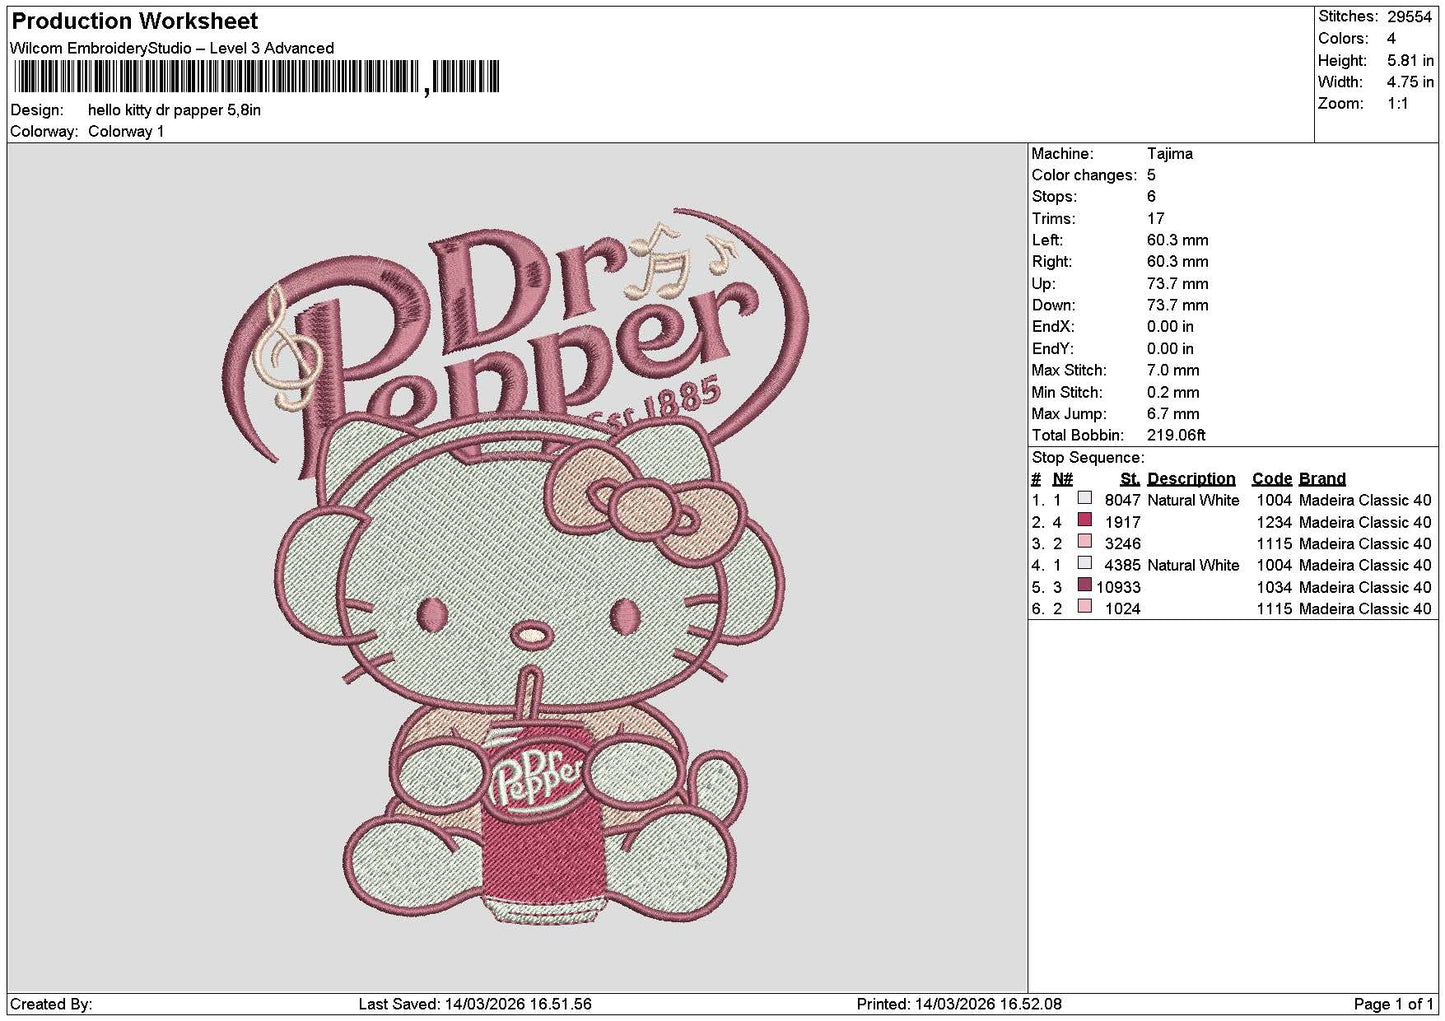Click the Stops value 6

tap(1152, 197)
